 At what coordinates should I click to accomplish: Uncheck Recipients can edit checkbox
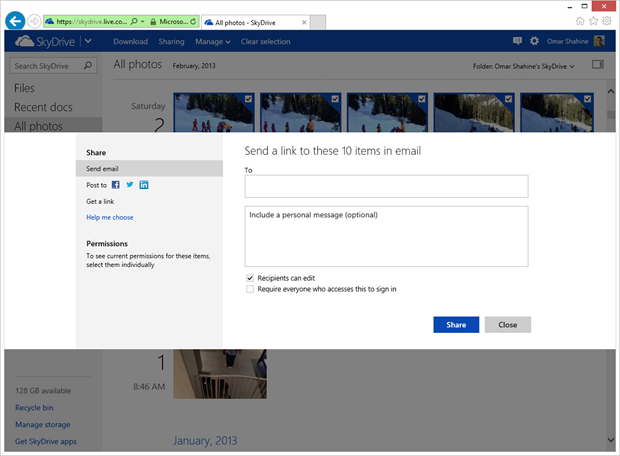tap(250, 277)
